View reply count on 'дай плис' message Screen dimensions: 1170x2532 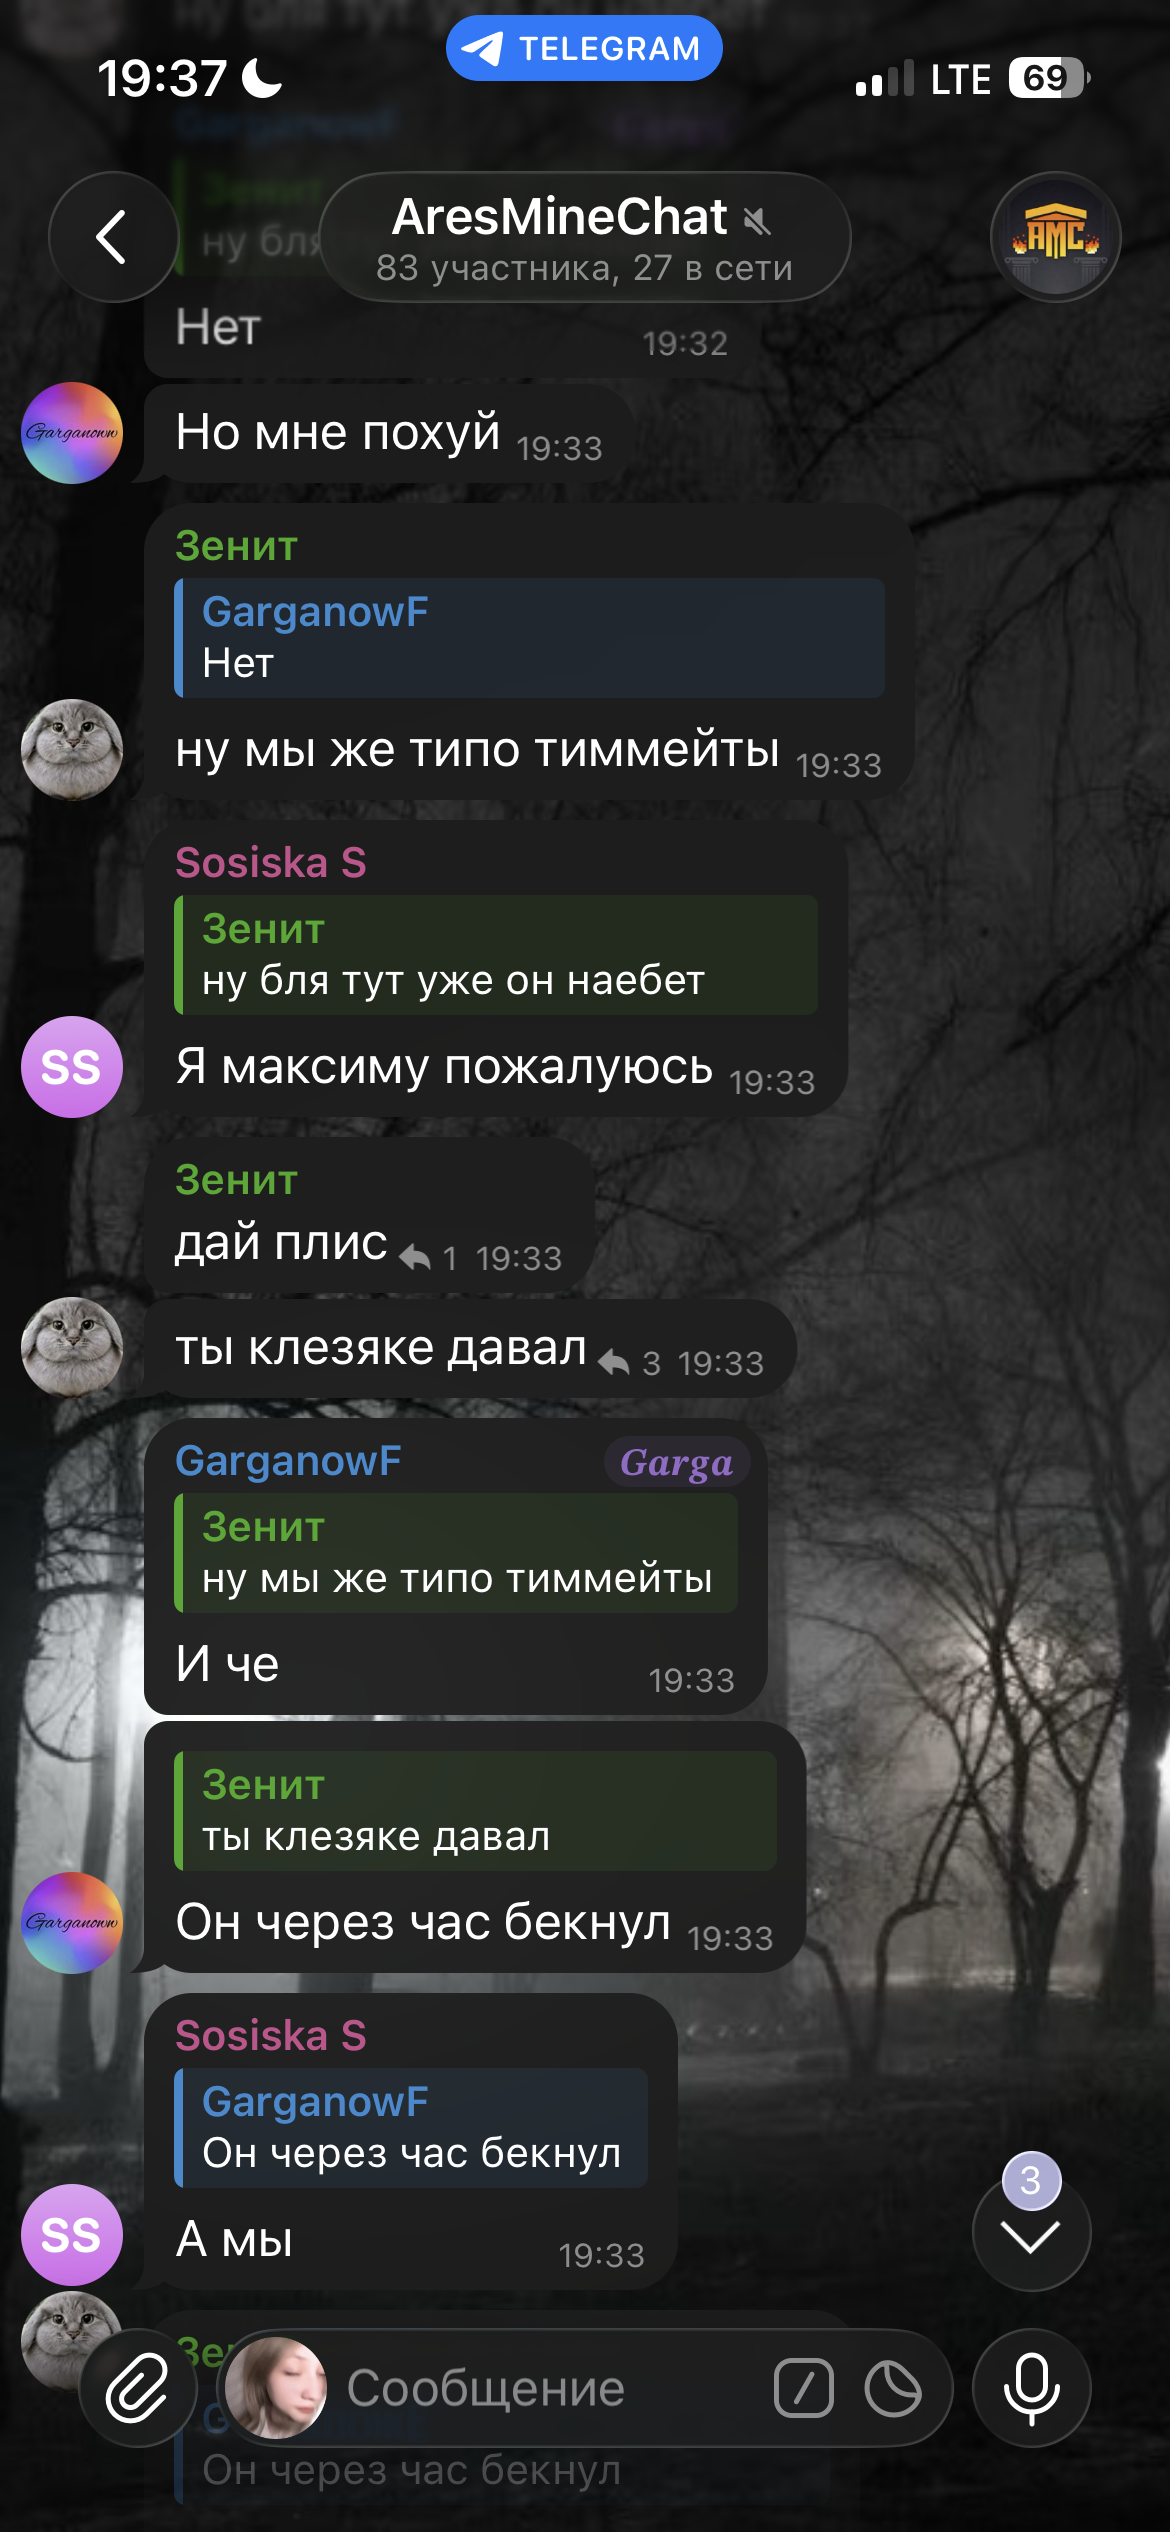[x=429, y=1258]
